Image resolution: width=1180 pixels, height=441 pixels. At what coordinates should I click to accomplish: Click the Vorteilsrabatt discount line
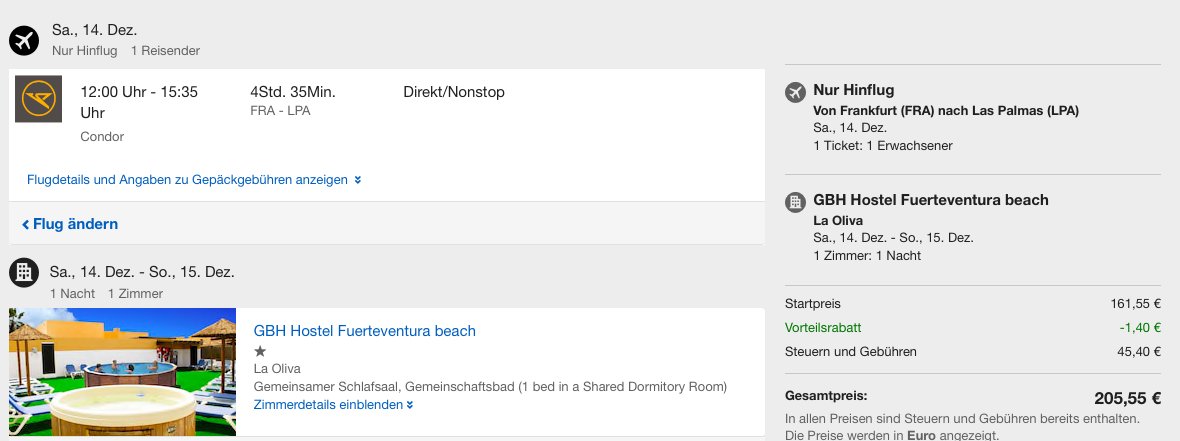pos(823,327)
